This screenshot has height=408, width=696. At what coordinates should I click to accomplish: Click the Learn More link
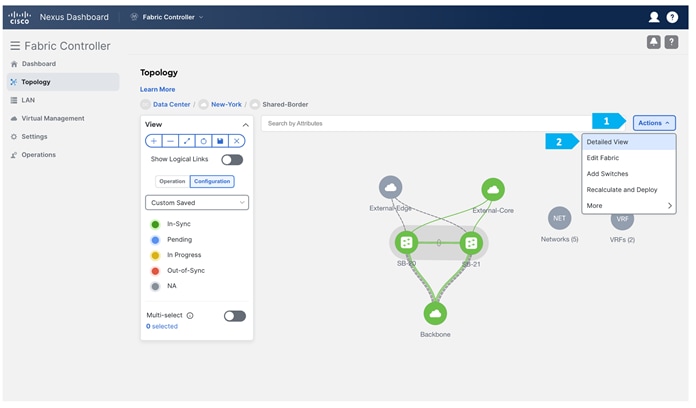click(x=158, y=89)
